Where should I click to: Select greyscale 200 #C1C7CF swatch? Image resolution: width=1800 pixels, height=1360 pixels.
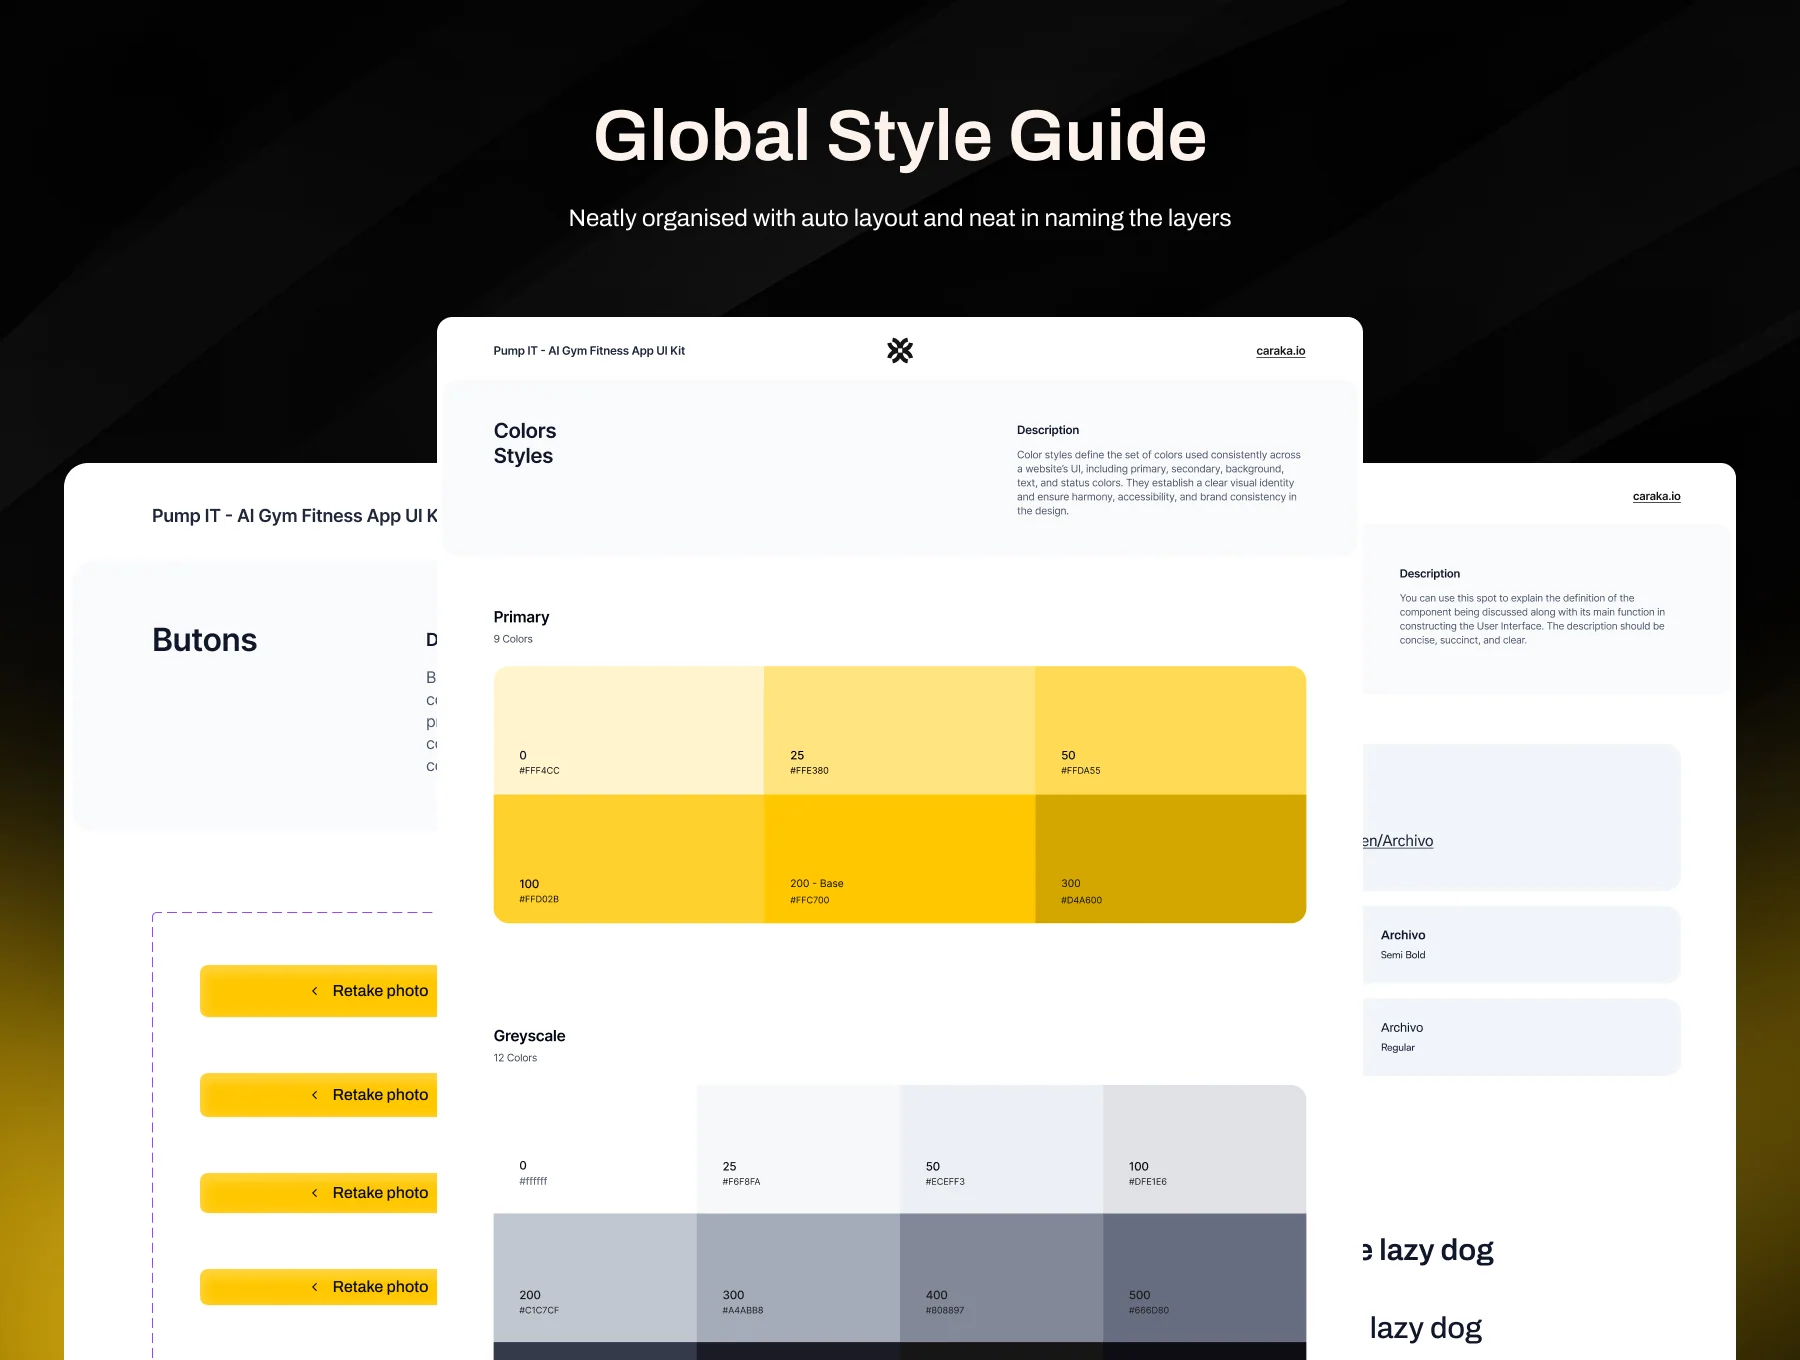(x=595, y=1278)
